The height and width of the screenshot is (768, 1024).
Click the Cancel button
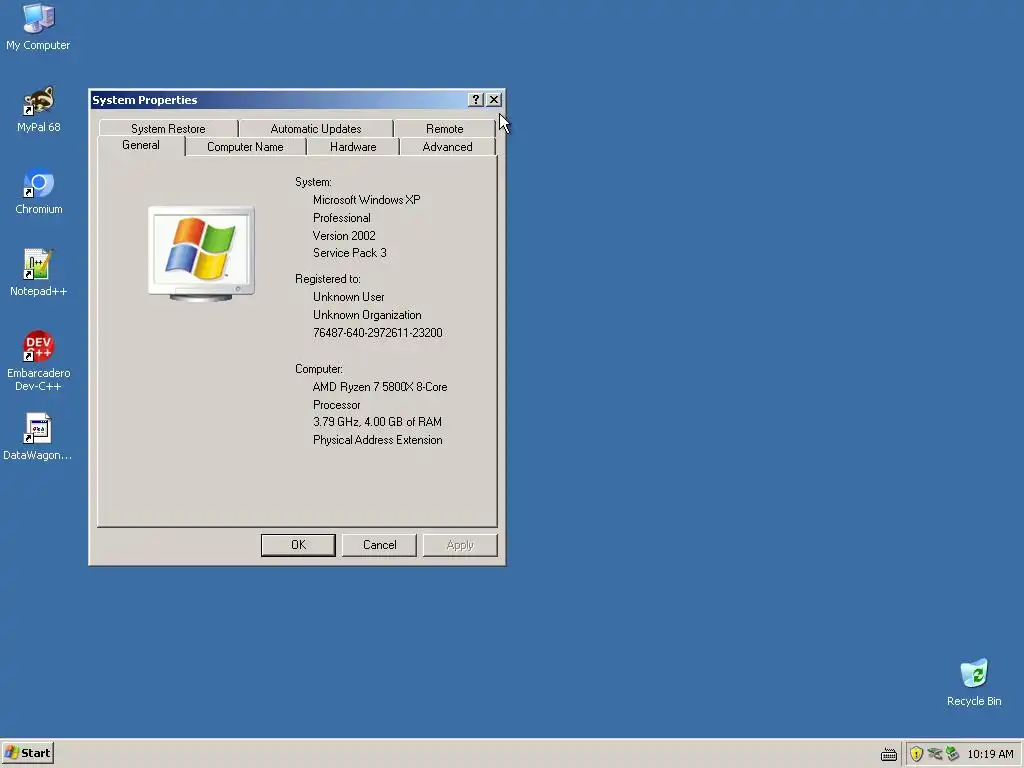click(x=379, y=545)
